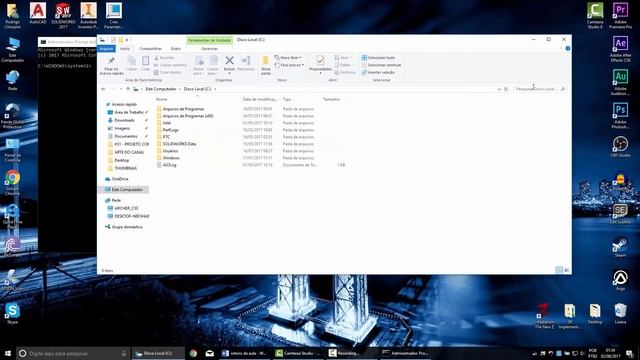Switch to the Compartilhar tab
This screenshot has width=640, height=360.
150,49
